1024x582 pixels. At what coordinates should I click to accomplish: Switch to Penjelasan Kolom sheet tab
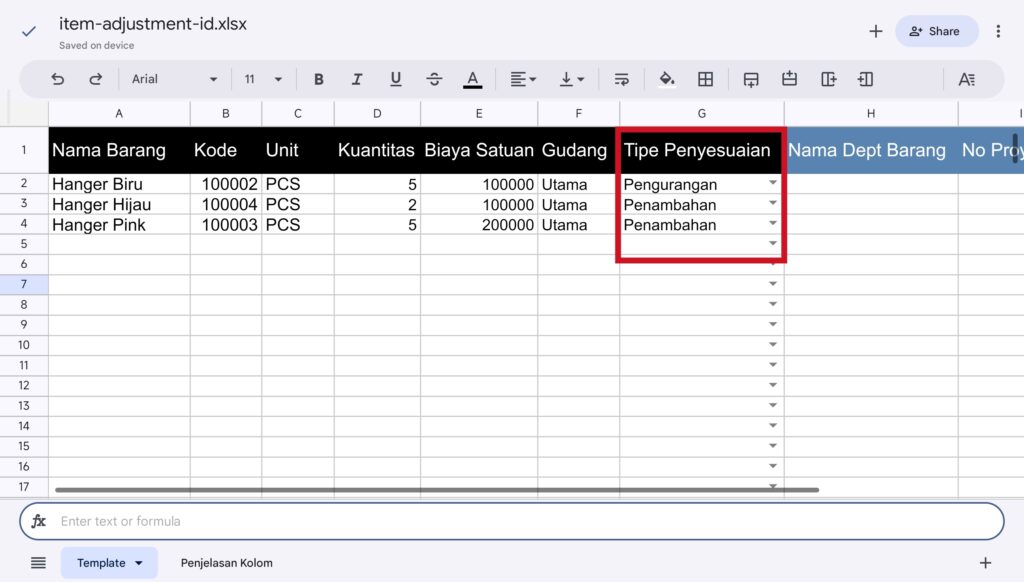click(x=227, y=562)
